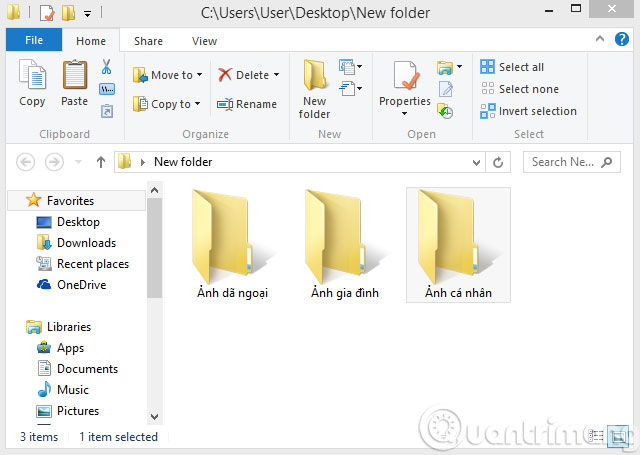Click Properties icon in title bar quick access
The width and height of the screenshot is (640, 455).
click(47, 12)
